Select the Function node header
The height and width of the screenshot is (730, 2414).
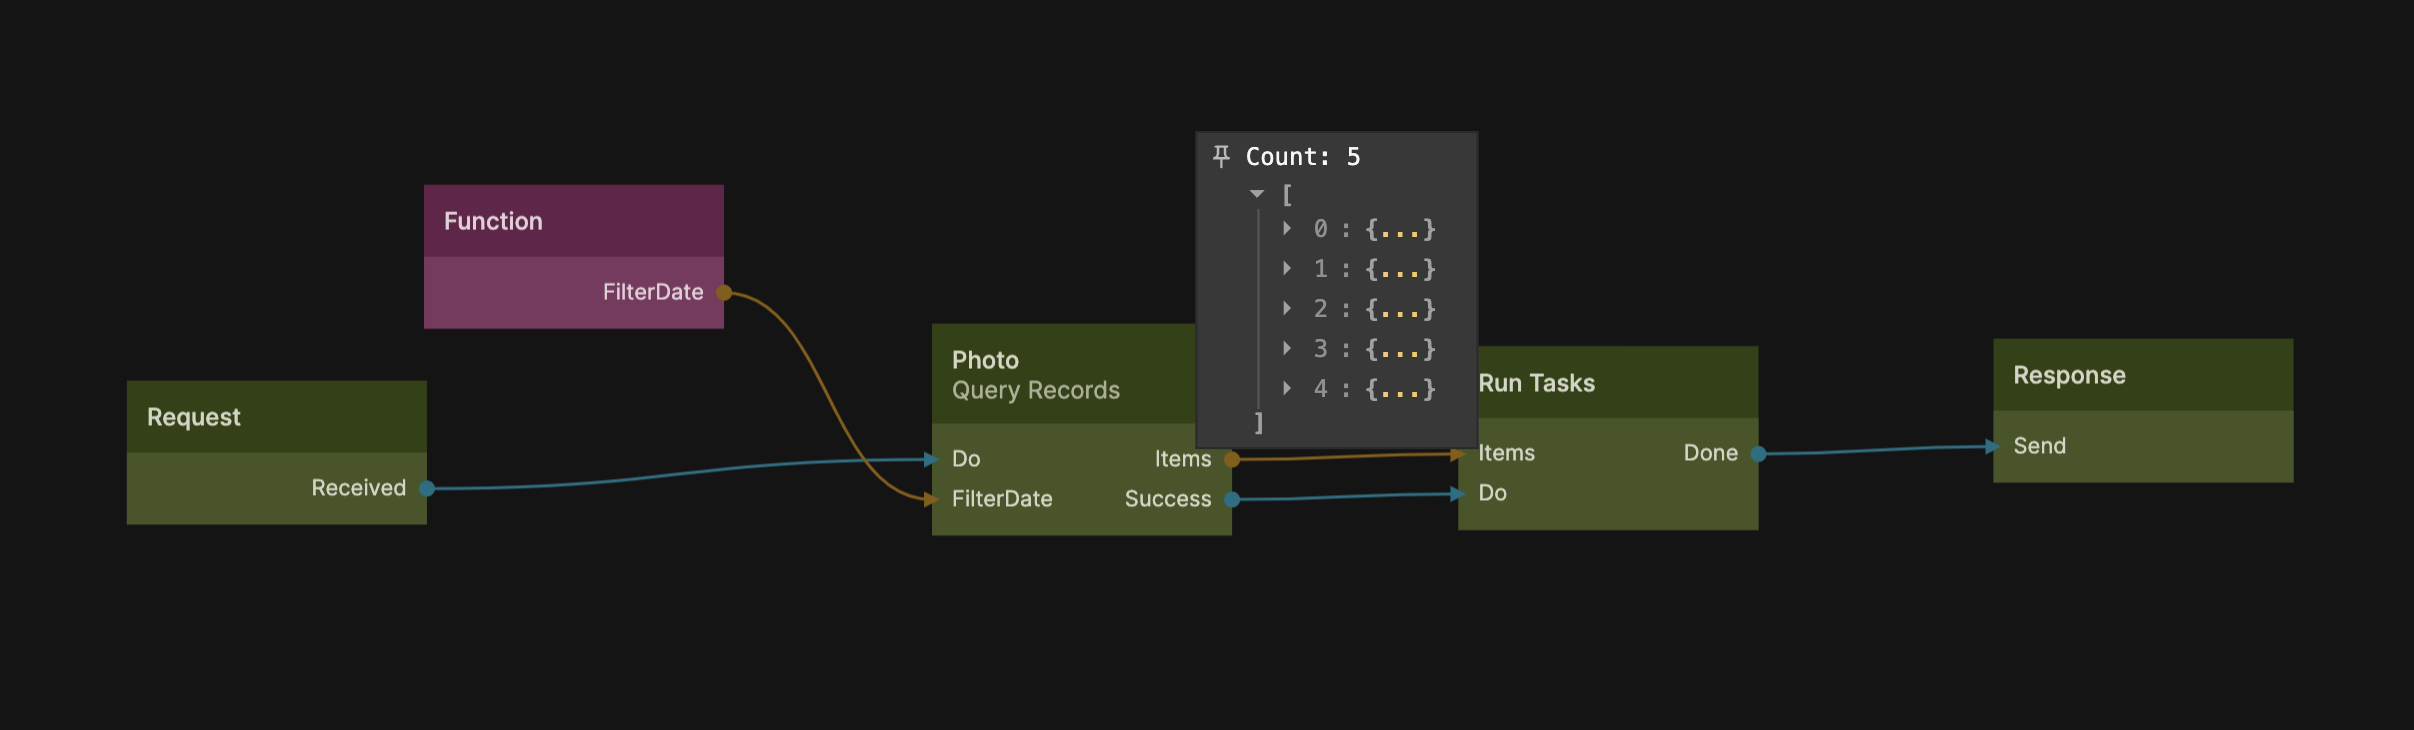click(573, 221)
